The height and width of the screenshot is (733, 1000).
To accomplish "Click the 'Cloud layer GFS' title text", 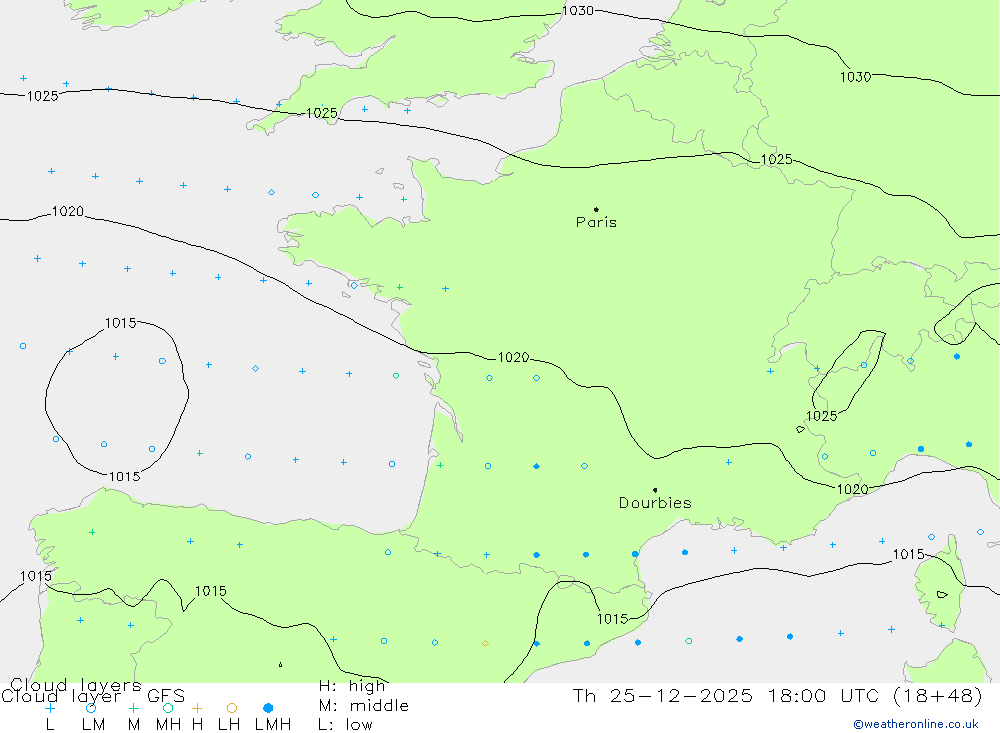I will [93, 696].
